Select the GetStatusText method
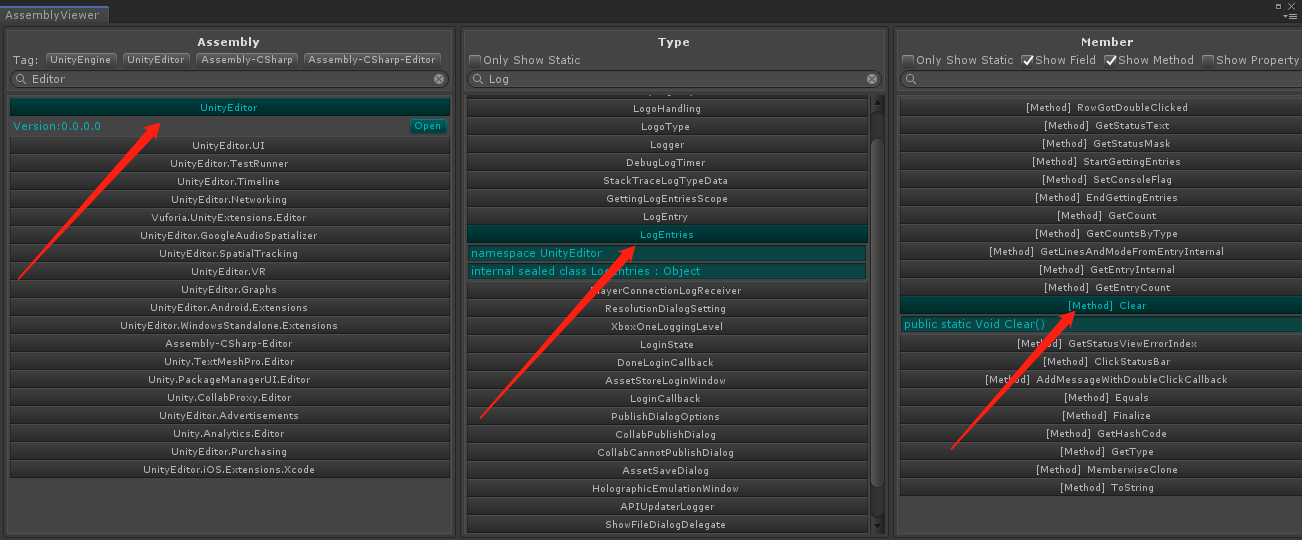Image resolution: width=1302 pixels, height=540 pixels. click(x=1101, y=125)
